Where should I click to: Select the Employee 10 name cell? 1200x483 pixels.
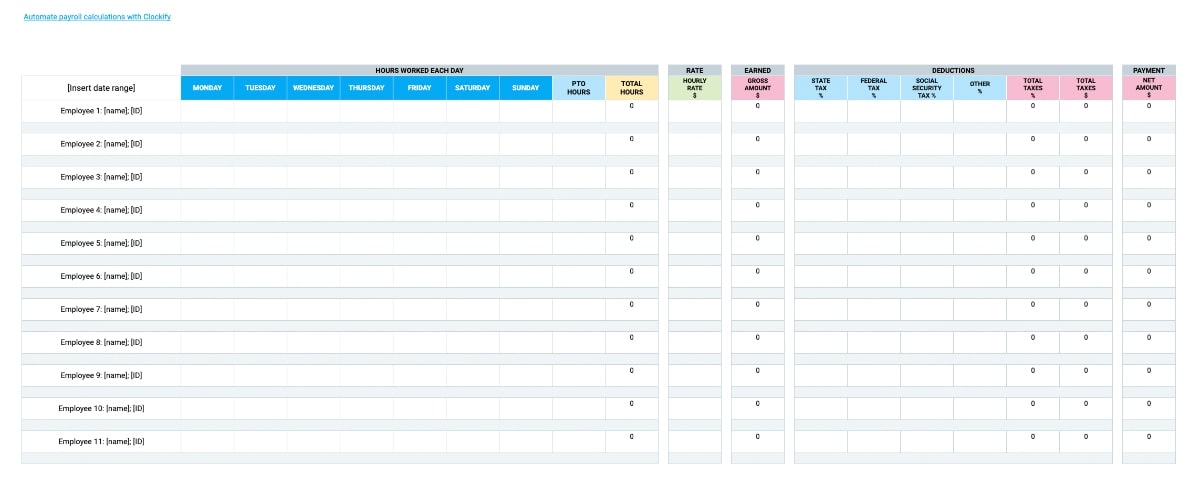click(101, 408)
